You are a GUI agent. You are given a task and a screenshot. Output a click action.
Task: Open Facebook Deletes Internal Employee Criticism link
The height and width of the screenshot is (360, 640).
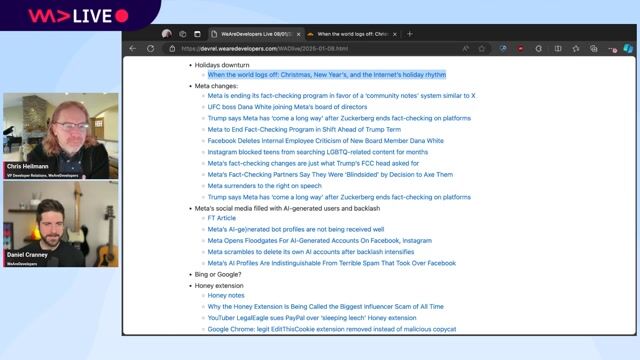coord(325,141)
